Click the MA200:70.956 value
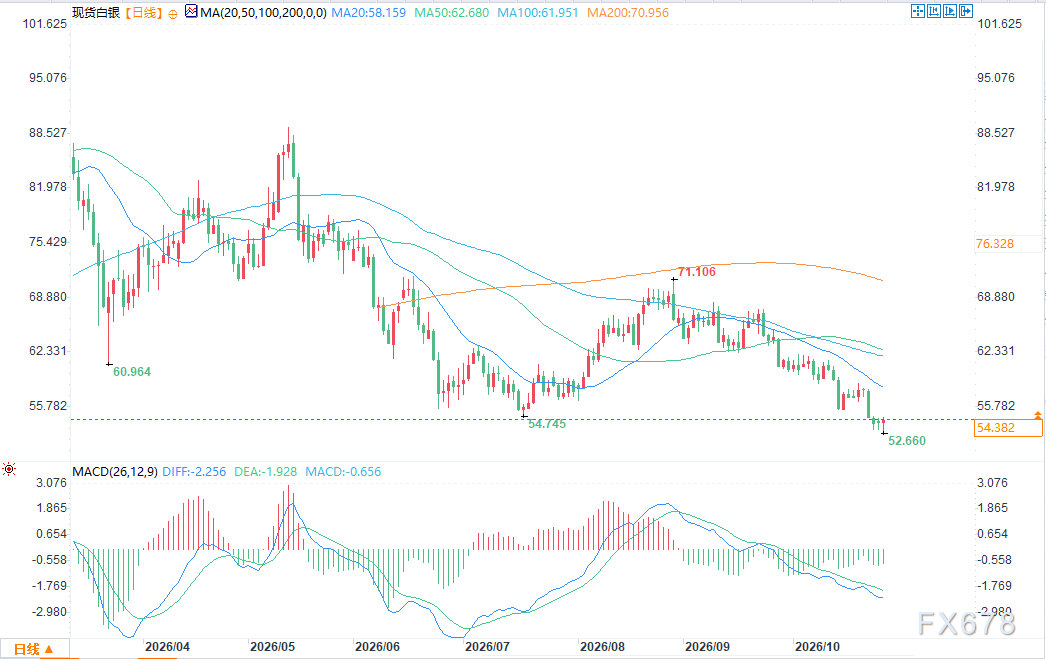Image resolution: width=1046 pixels, height=659 pixels. click(x=628, y=13)
